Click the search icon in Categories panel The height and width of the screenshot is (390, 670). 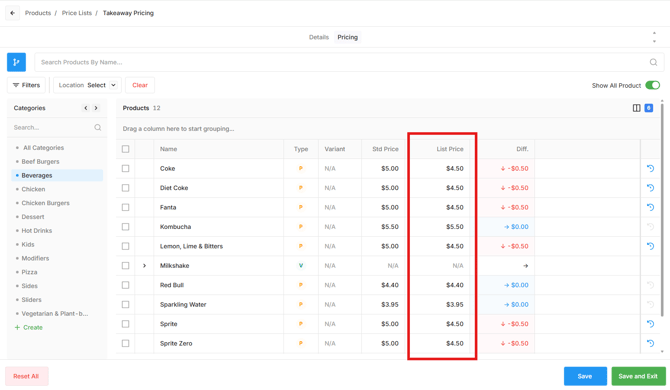[x=97, y=127]
